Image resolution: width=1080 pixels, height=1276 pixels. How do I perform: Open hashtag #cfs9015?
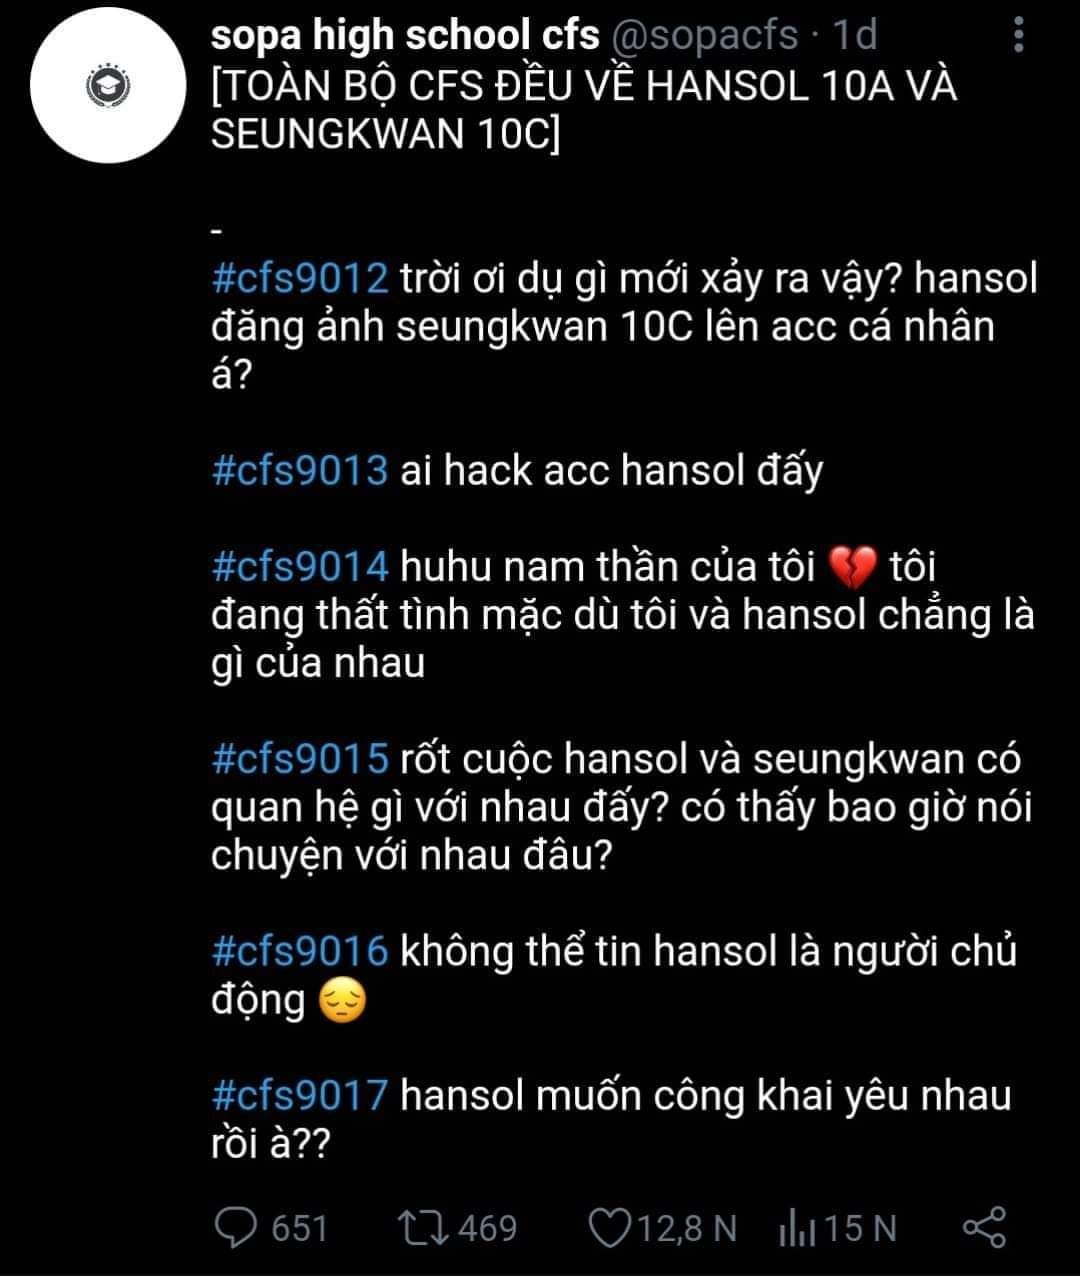[299, 760]
